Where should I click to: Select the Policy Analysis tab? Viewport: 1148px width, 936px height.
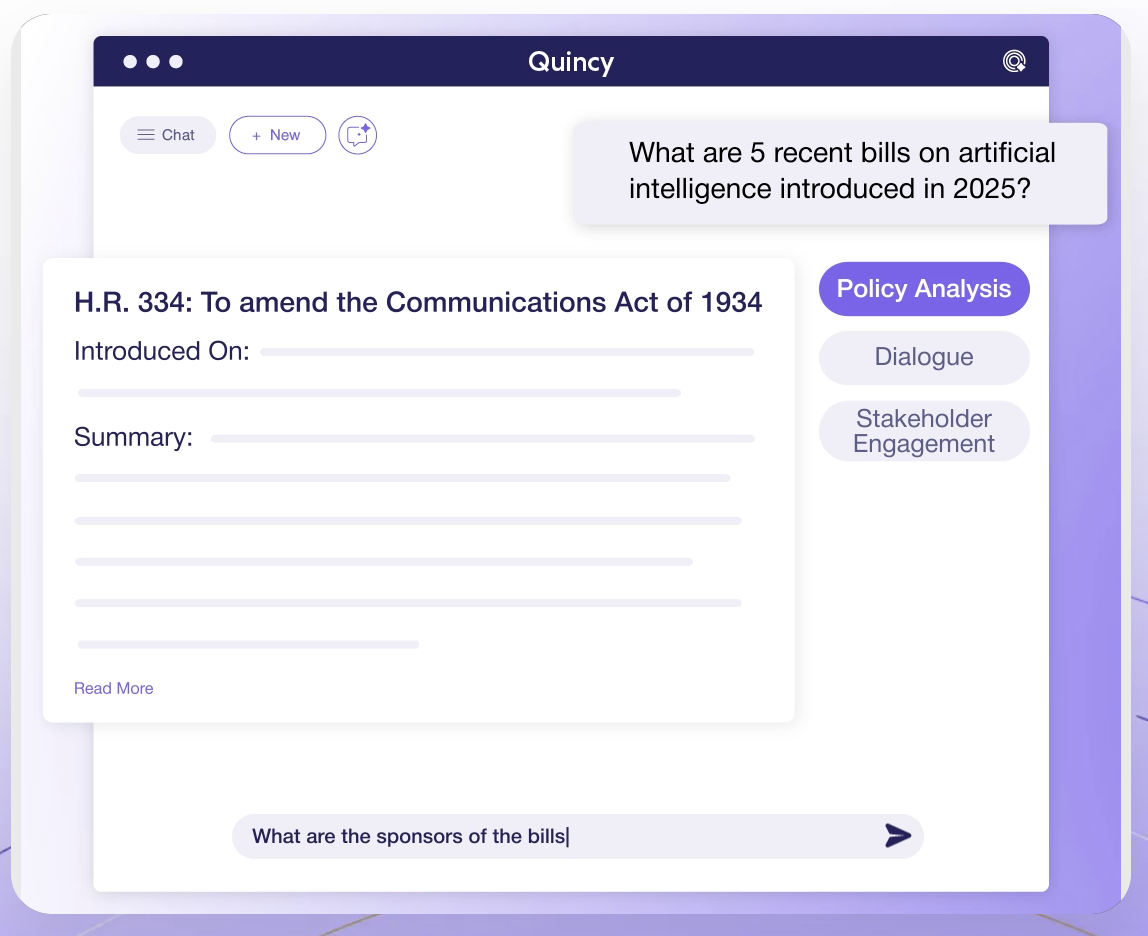click(x=924, y=289)
